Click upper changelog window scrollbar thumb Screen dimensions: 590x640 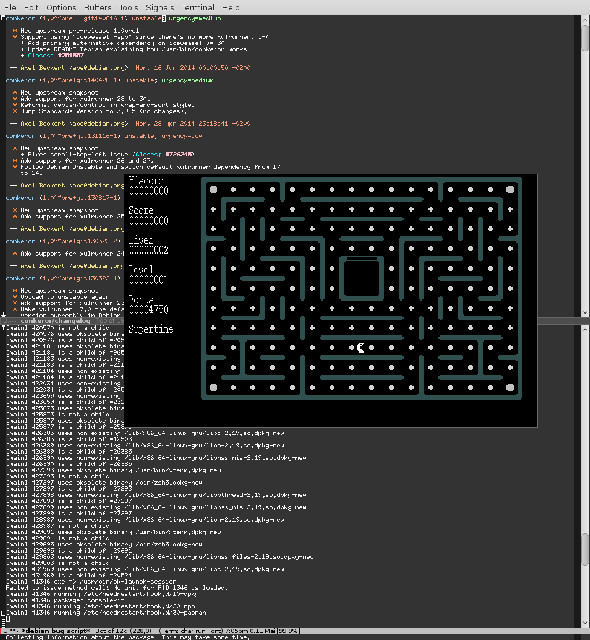click(585, 38)
